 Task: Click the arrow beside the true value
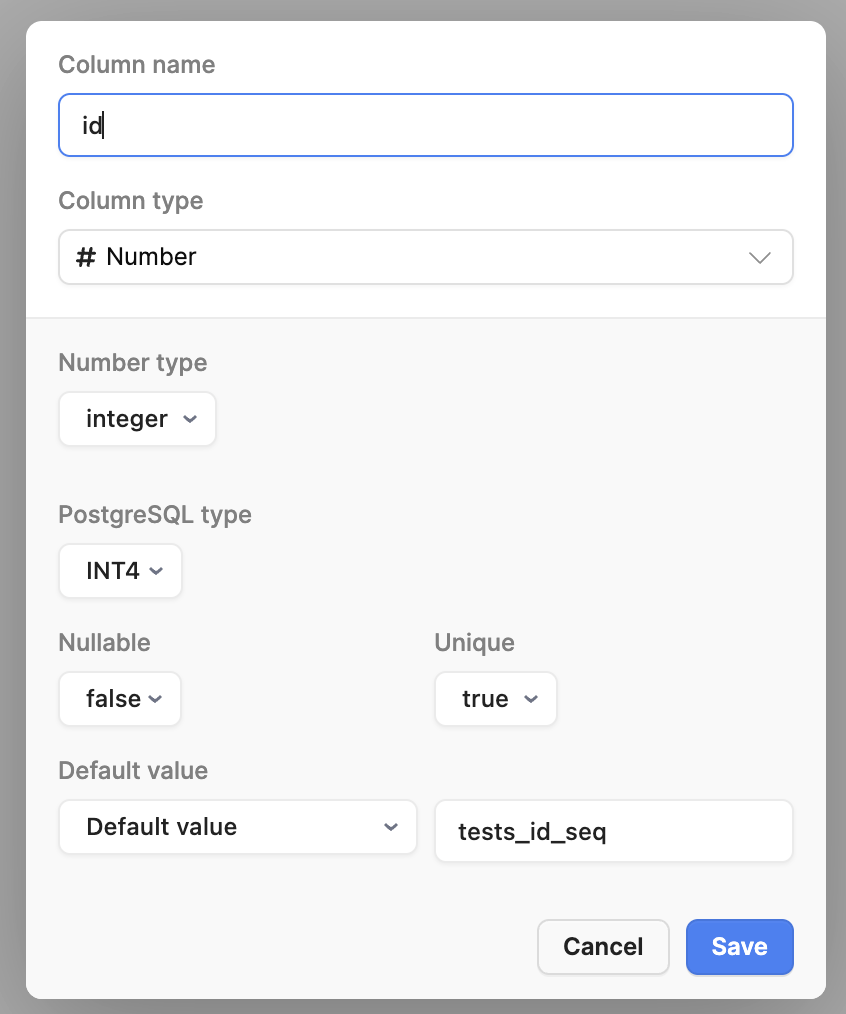tap(531, 699)
